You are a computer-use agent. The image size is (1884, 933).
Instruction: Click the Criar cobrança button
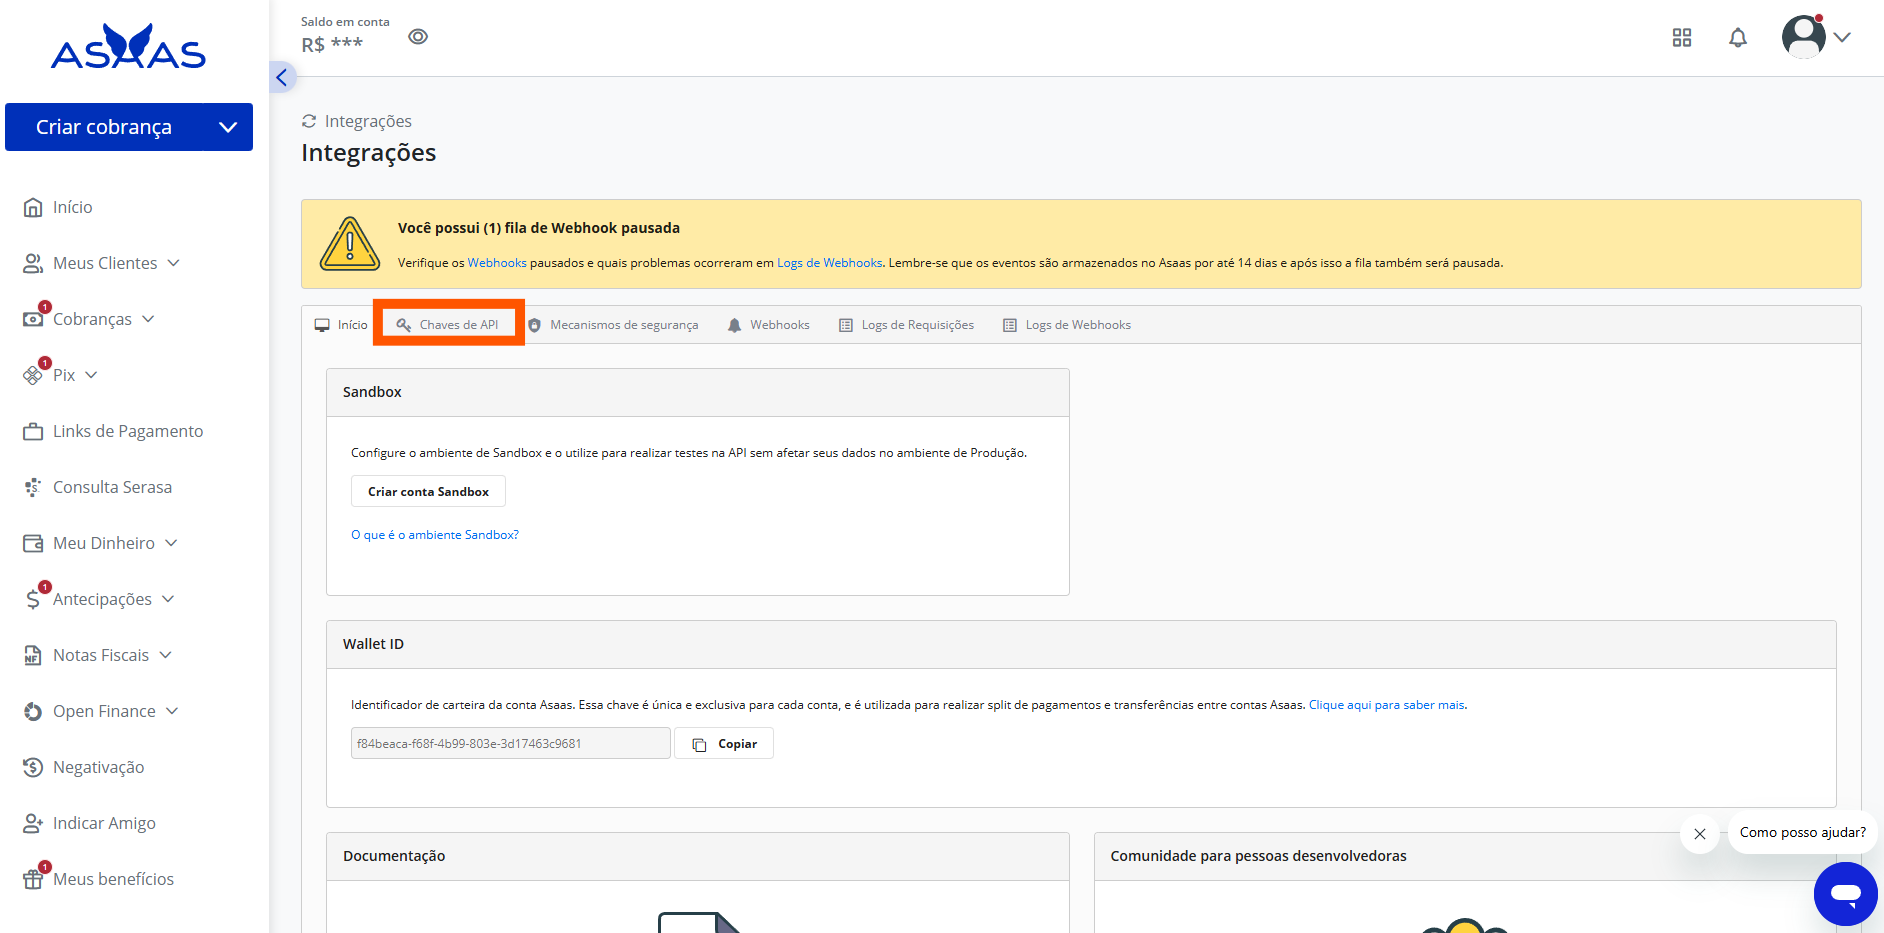point(104,127)
